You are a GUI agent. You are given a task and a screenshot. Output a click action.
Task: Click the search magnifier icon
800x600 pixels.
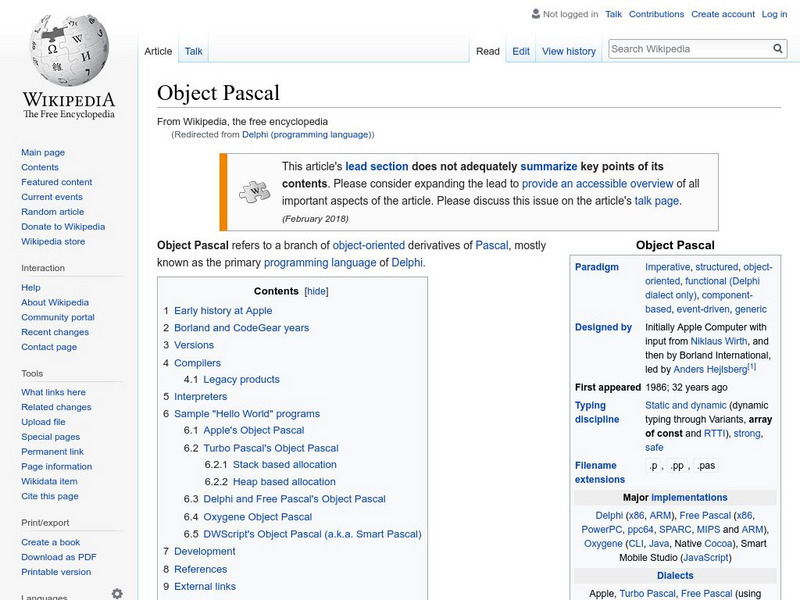pos(778,48)
